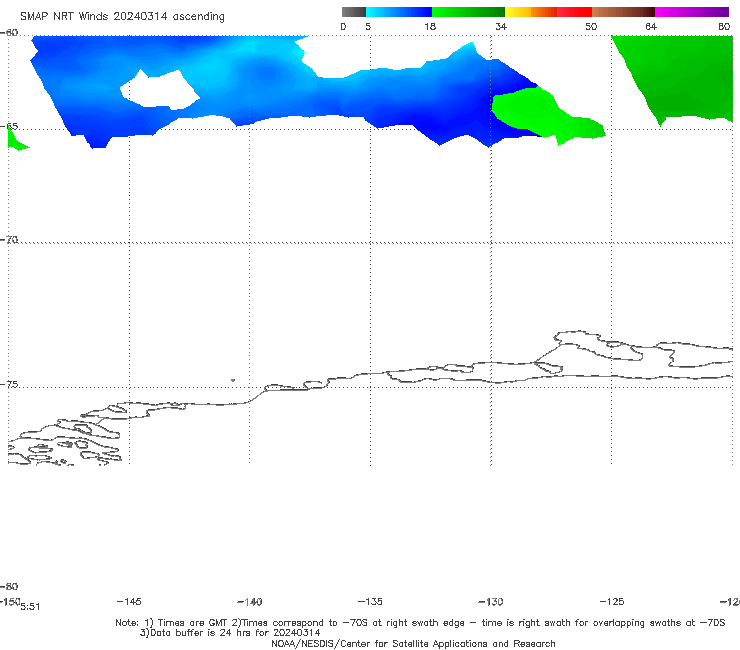The image size is (740, 650).
Task: Click the white data gap inside blue swath
Action: (x=160, y=90)
